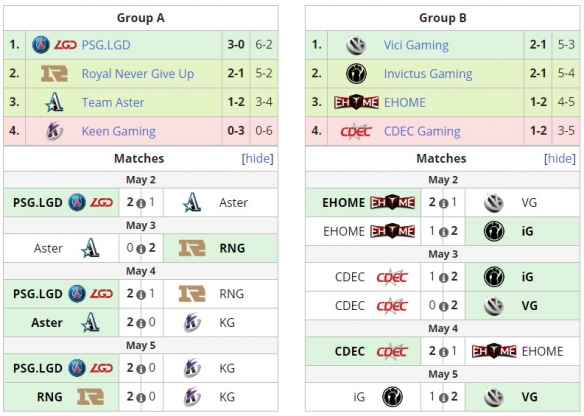Screen dimensions: 584x416
Task: Open the Invictus Gaming link
Action: pos(428,74)
